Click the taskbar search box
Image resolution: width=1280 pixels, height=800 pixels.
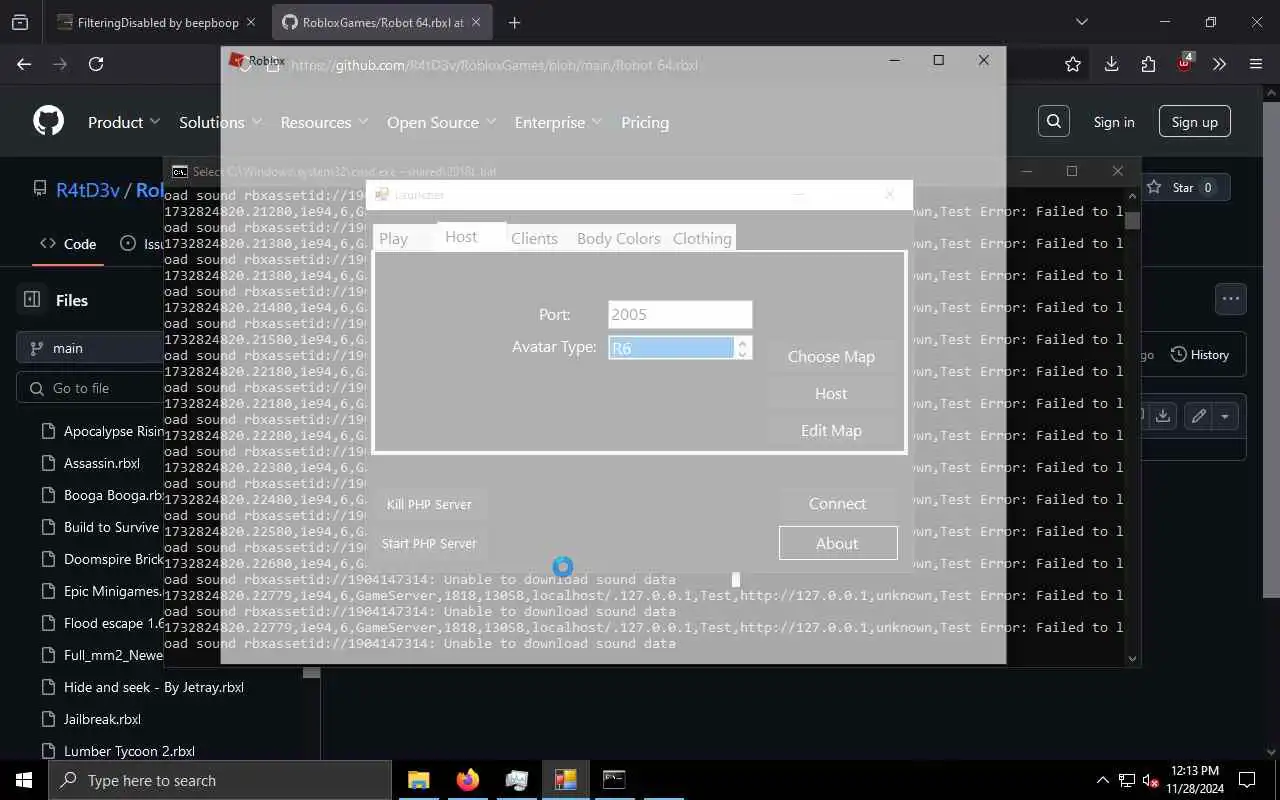[220, 780]
